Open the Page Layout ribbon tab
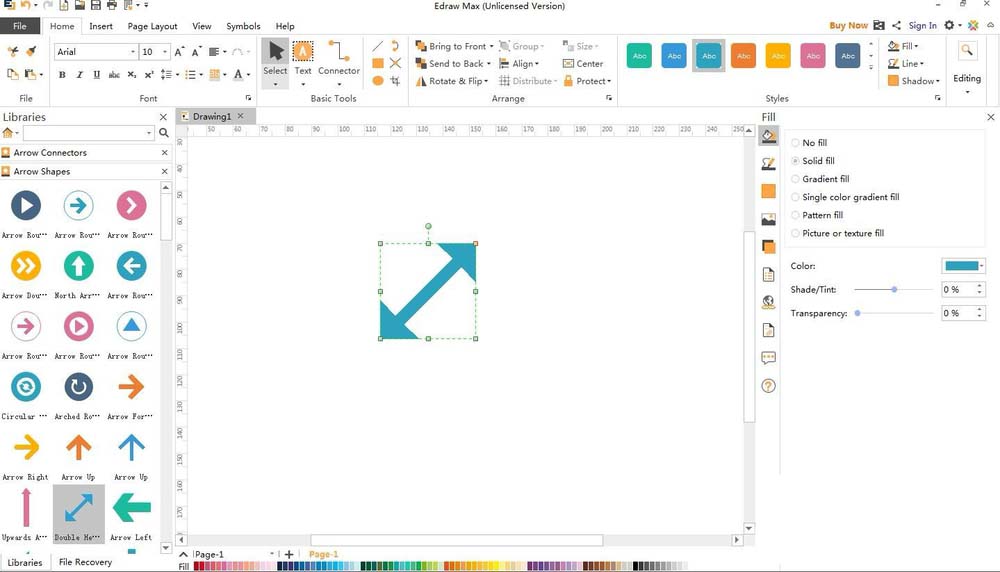 152,26
